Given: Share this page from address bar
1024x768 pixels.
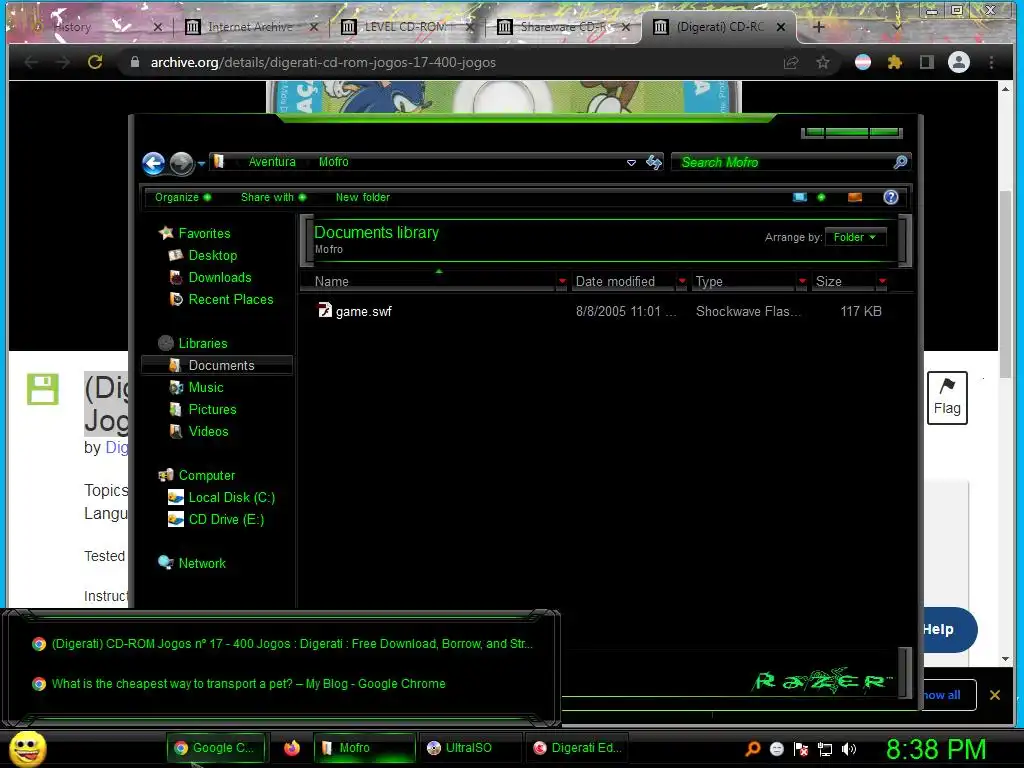Looking at the screenshot, I should 791,62.
